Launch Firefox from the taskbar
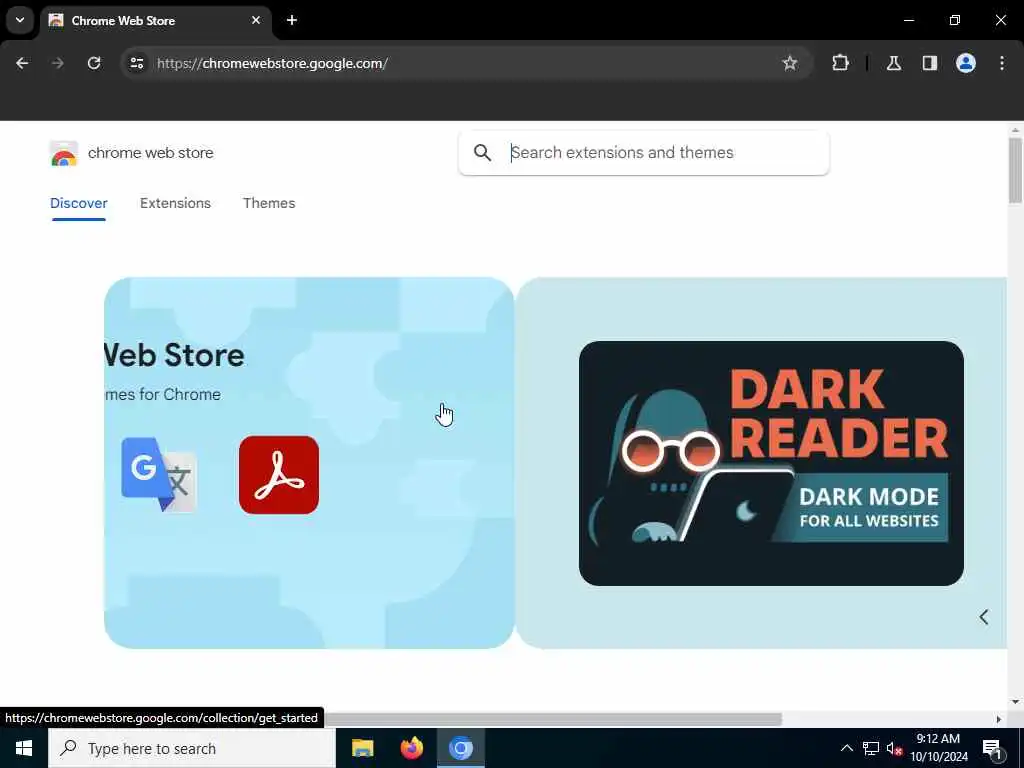1024x768 pixels. (x=411, y=748)
